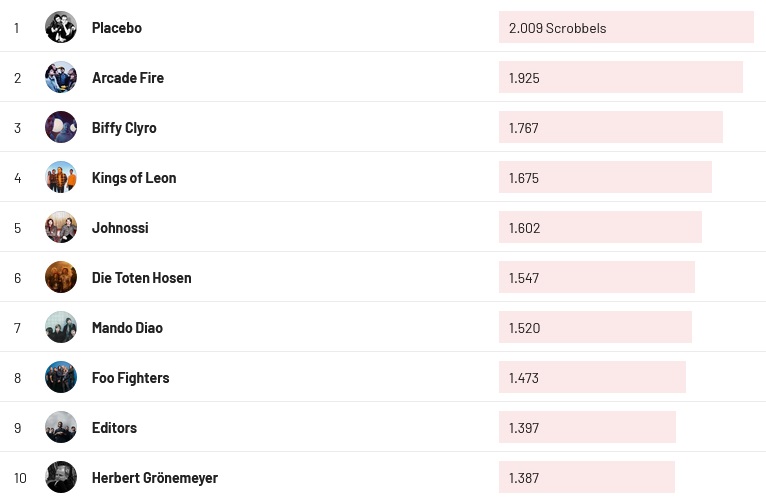Click the Johnossi artist picture
Screen dimensions: 766x500
61,227
